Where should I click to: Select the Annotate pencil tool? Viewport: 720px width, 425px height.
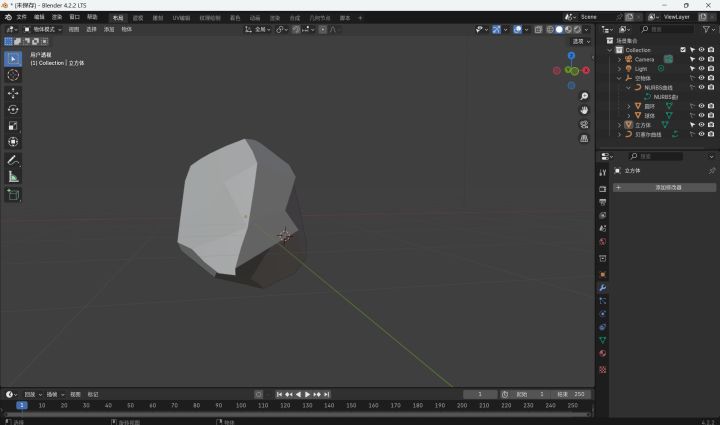click(x=13, y=160)
